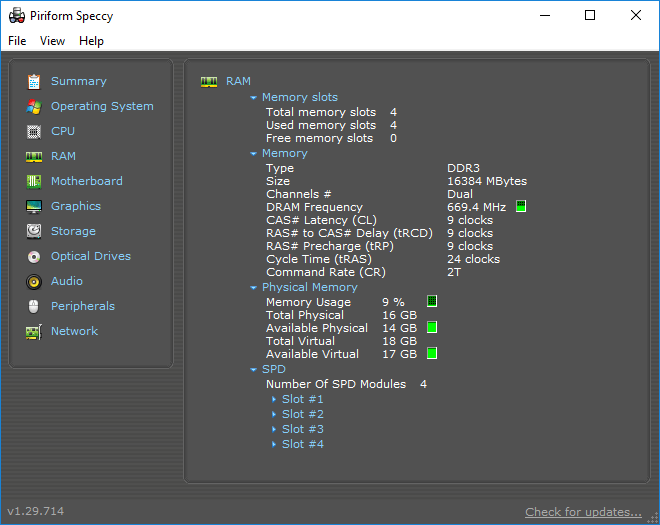The height and width of the screenshot is (525, 660).
Task: Collapse the Memory slots section
Action: point(253,98)
